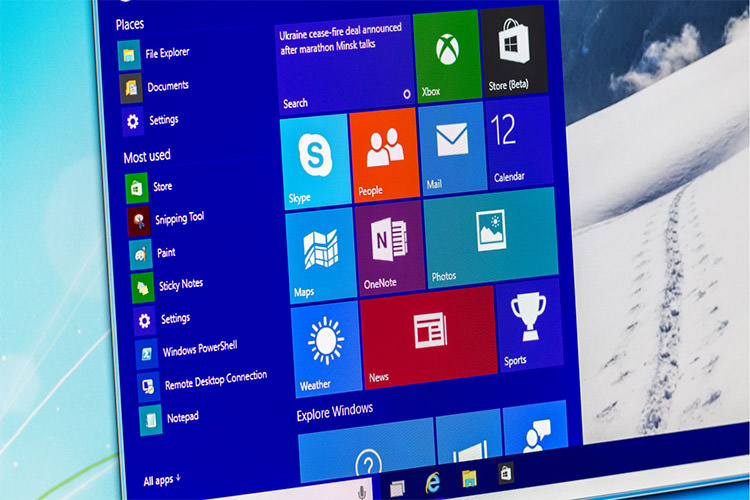Image resolution: width=750 pixels, height=500 pixels.
Task: Open the Store icon on the taskbar
Action: coord(506,474)
